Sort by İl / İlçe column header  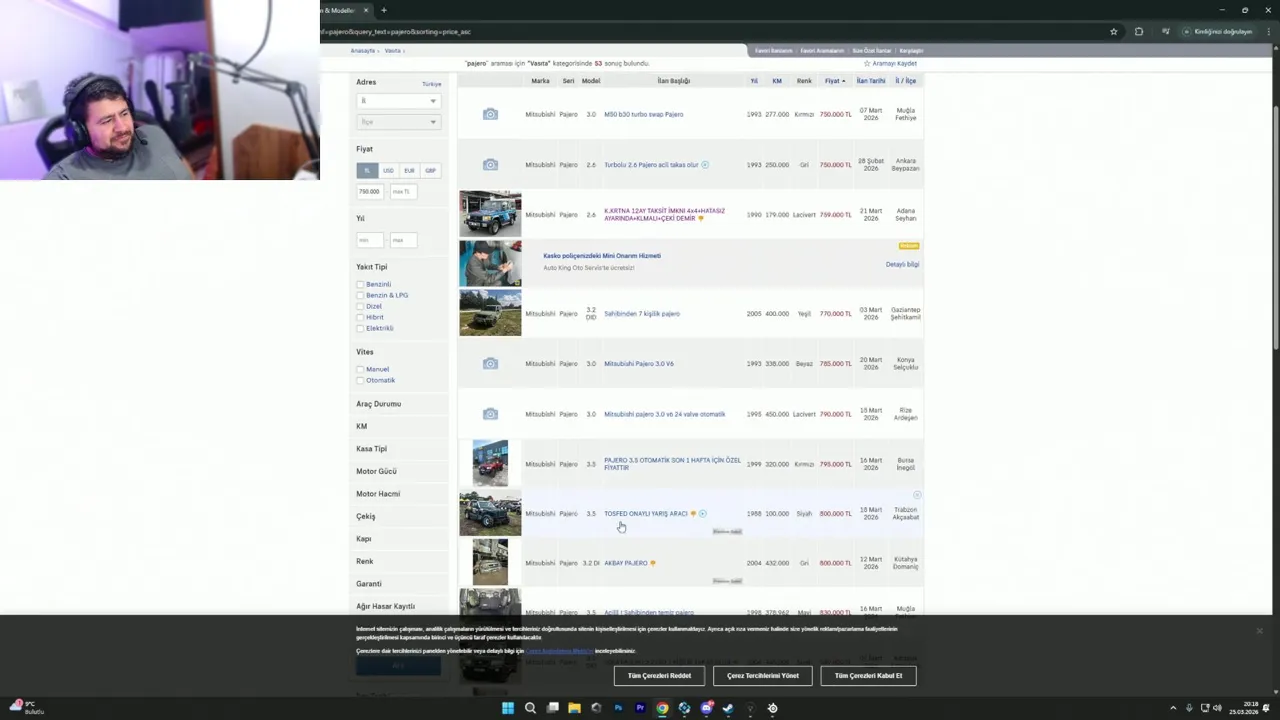(x=906, y=81)
